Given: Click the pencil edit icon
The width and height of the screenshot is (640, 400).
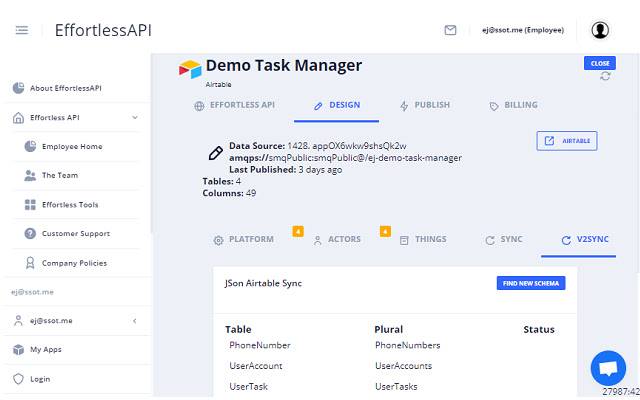Looking at the screenshot, I should click(215, 153).
